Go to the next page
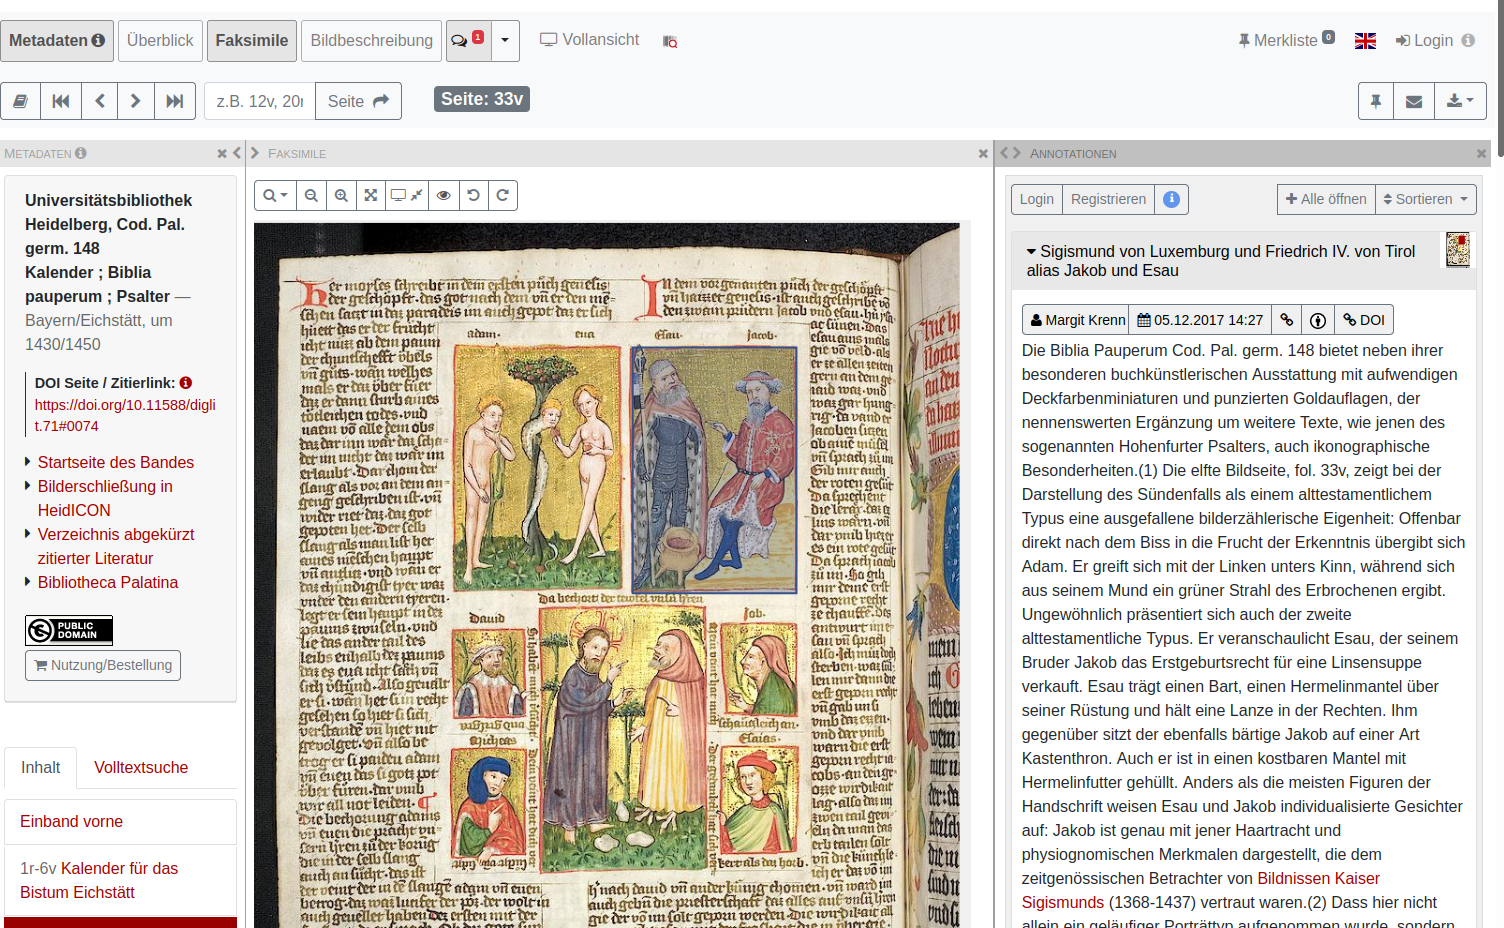The height and width of the screenshot is (928, 1504). point(136,101)
